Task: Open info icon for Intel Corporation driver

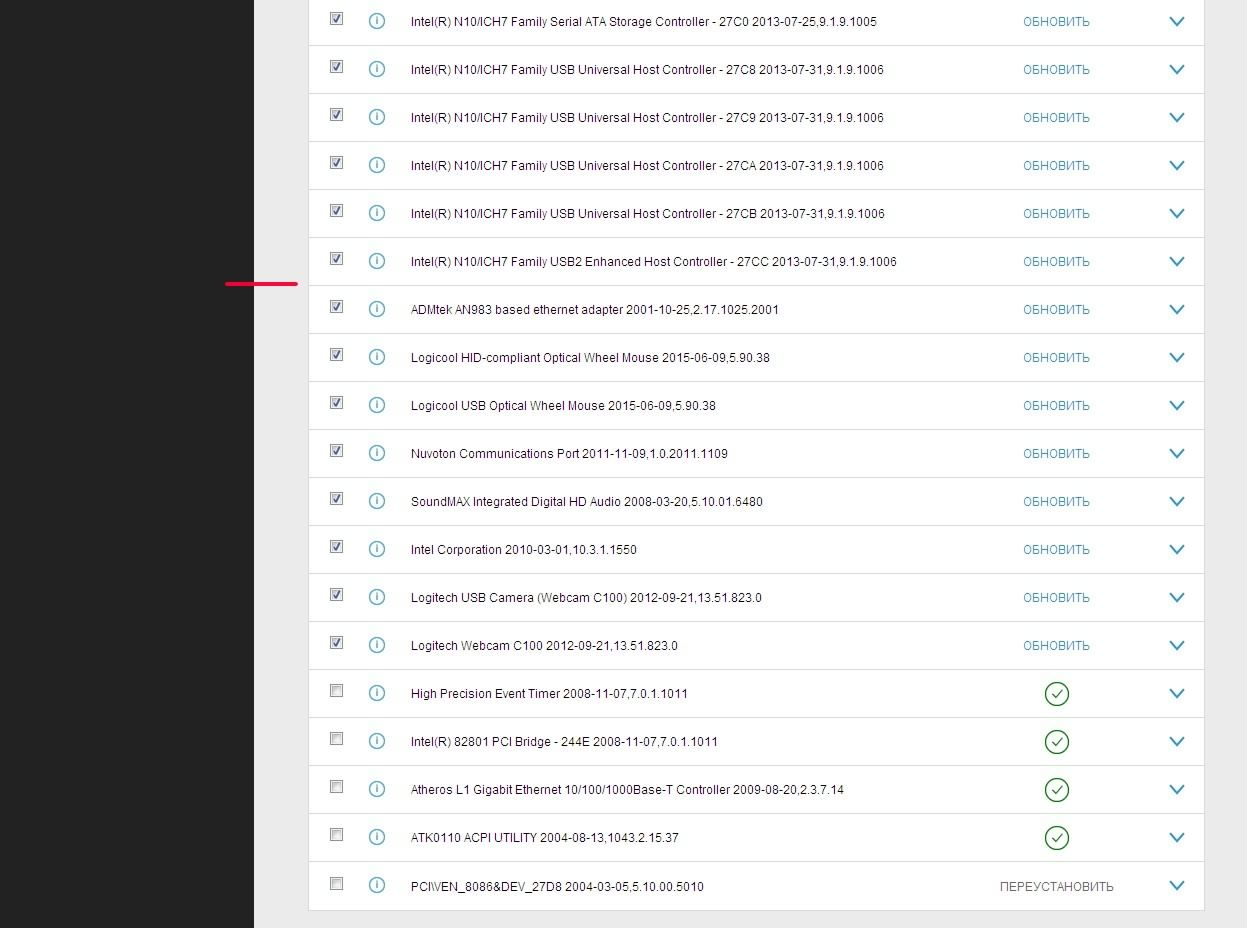Action: [x=377, y=549]
